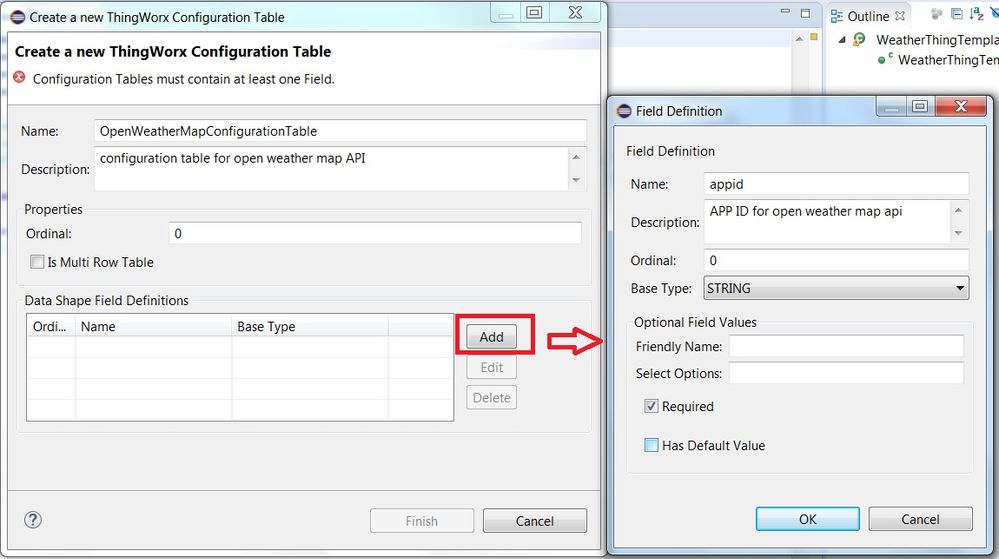Viewport: 999px width, 559px height.
Task: Click the green constructor dot icon in Outline
Action: point(882,60)
